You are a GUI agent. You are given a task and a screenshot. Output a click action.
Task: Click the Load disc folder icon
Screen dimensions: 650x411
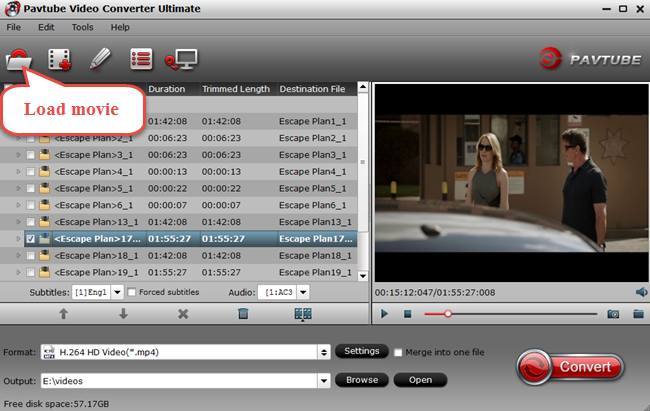[x=19, y=59]
